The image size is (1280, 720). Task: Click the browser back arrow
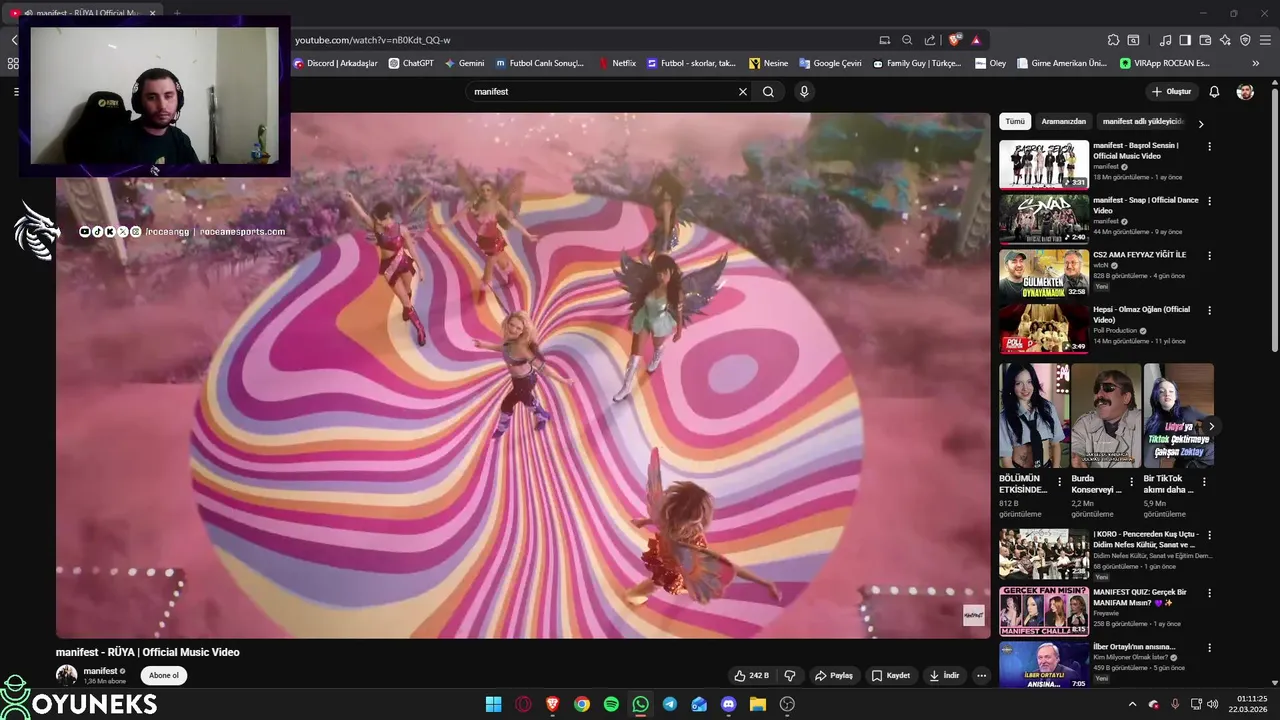[14, 40]
